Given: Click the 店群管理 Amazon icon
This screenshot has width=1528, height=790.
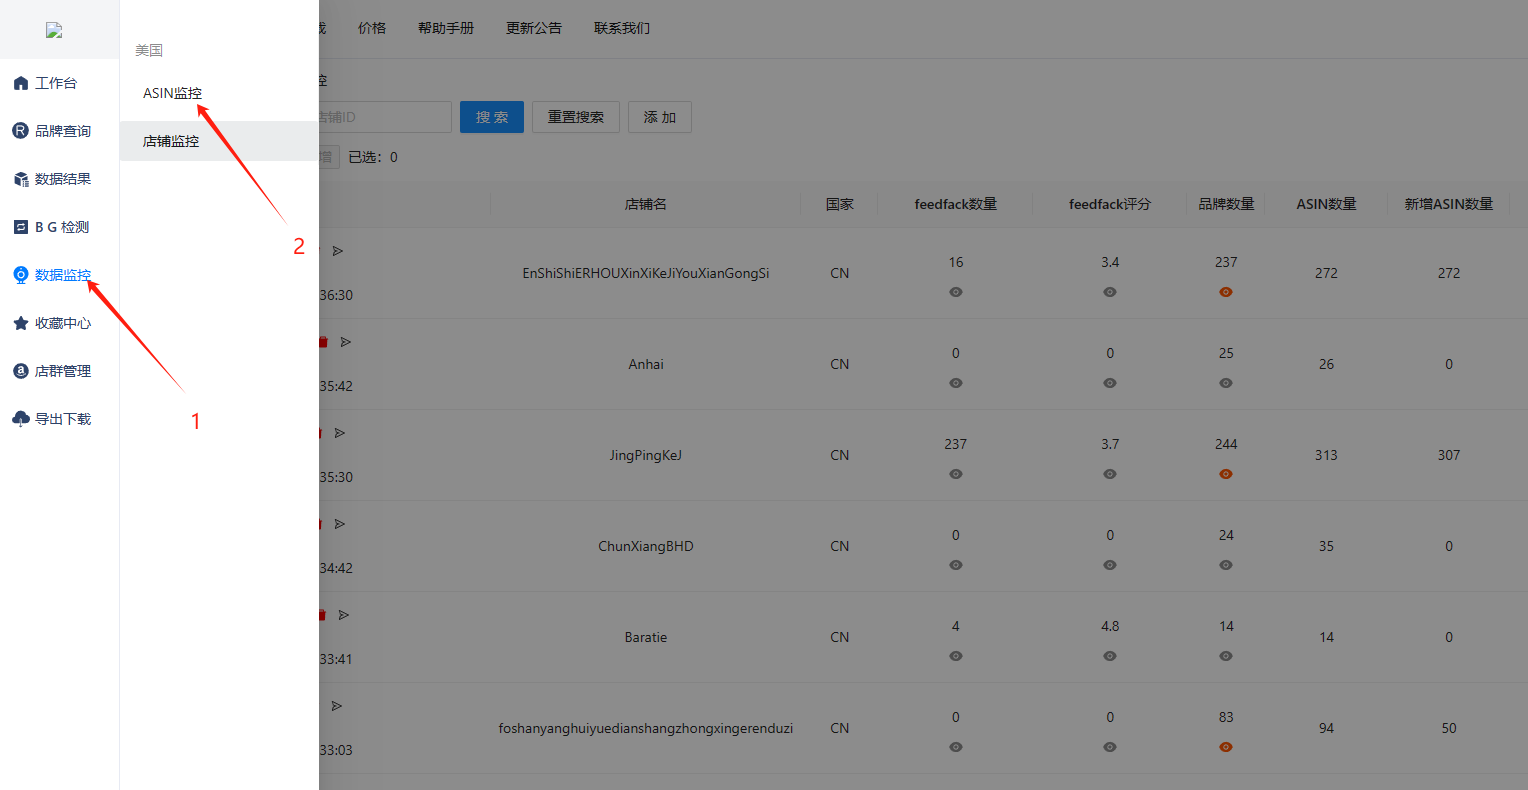Looking at the screenshot, I should (x=21, y=371).
